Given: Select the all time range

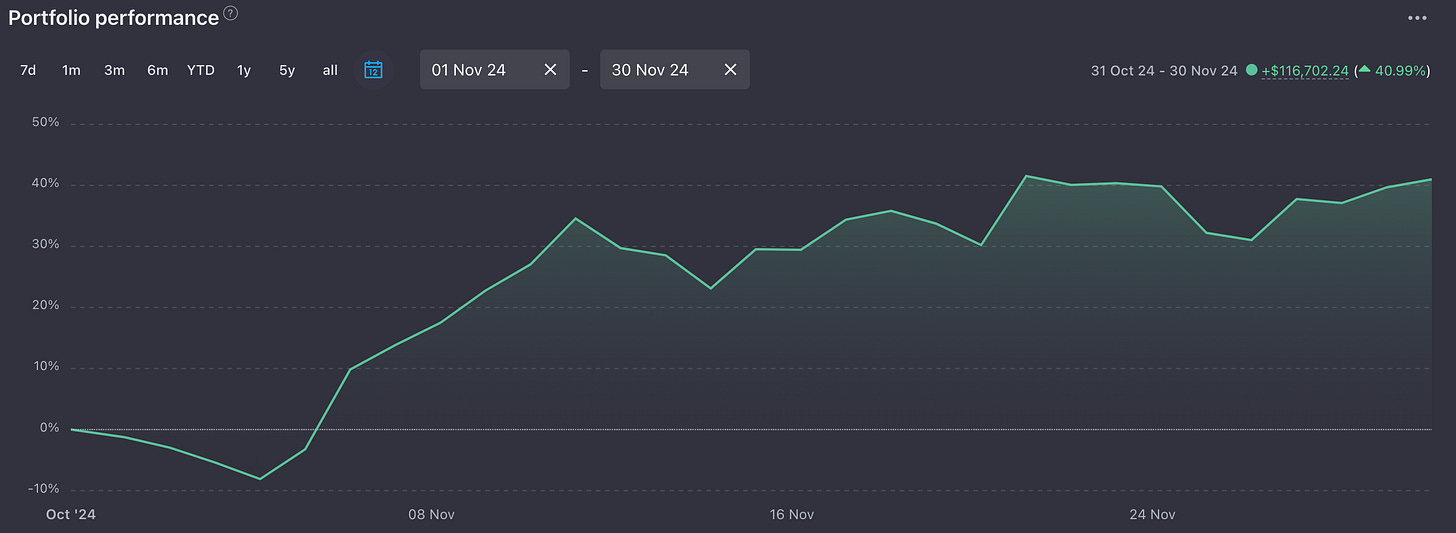Looking at the screenshot, I should (330, 70).
